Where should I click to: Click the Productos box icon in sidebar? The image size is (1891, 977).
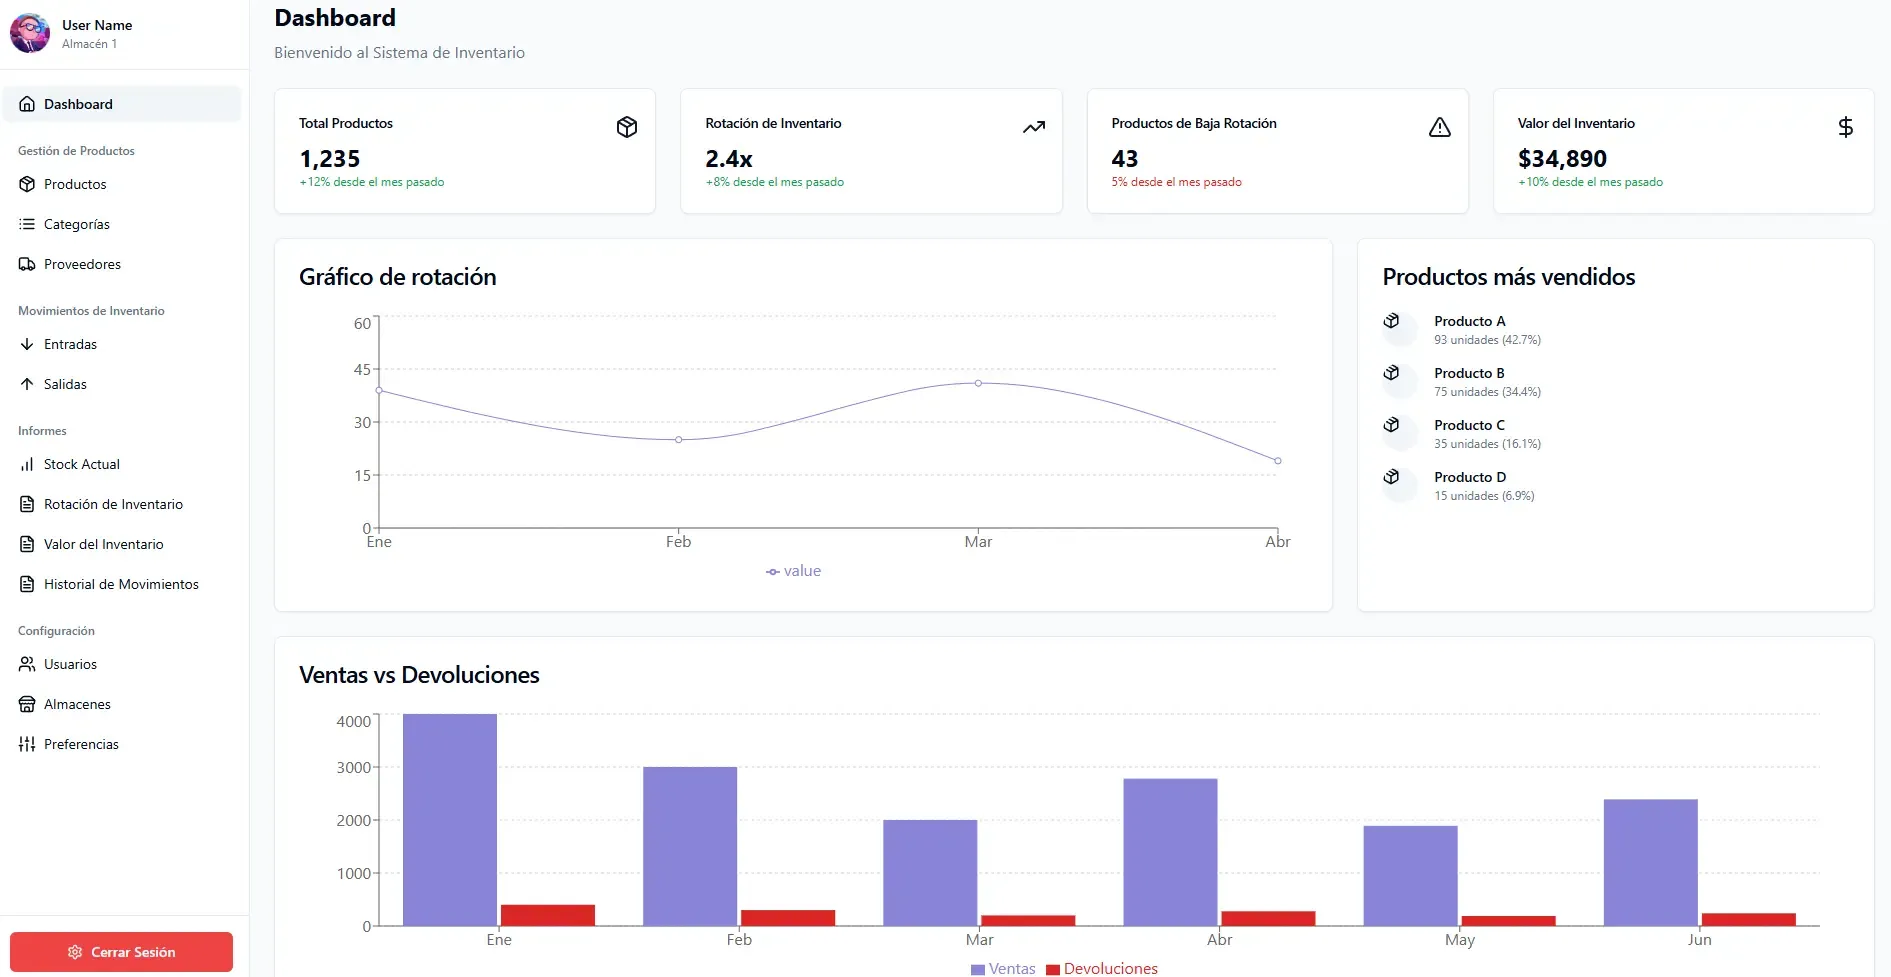[x=27, y=184]
